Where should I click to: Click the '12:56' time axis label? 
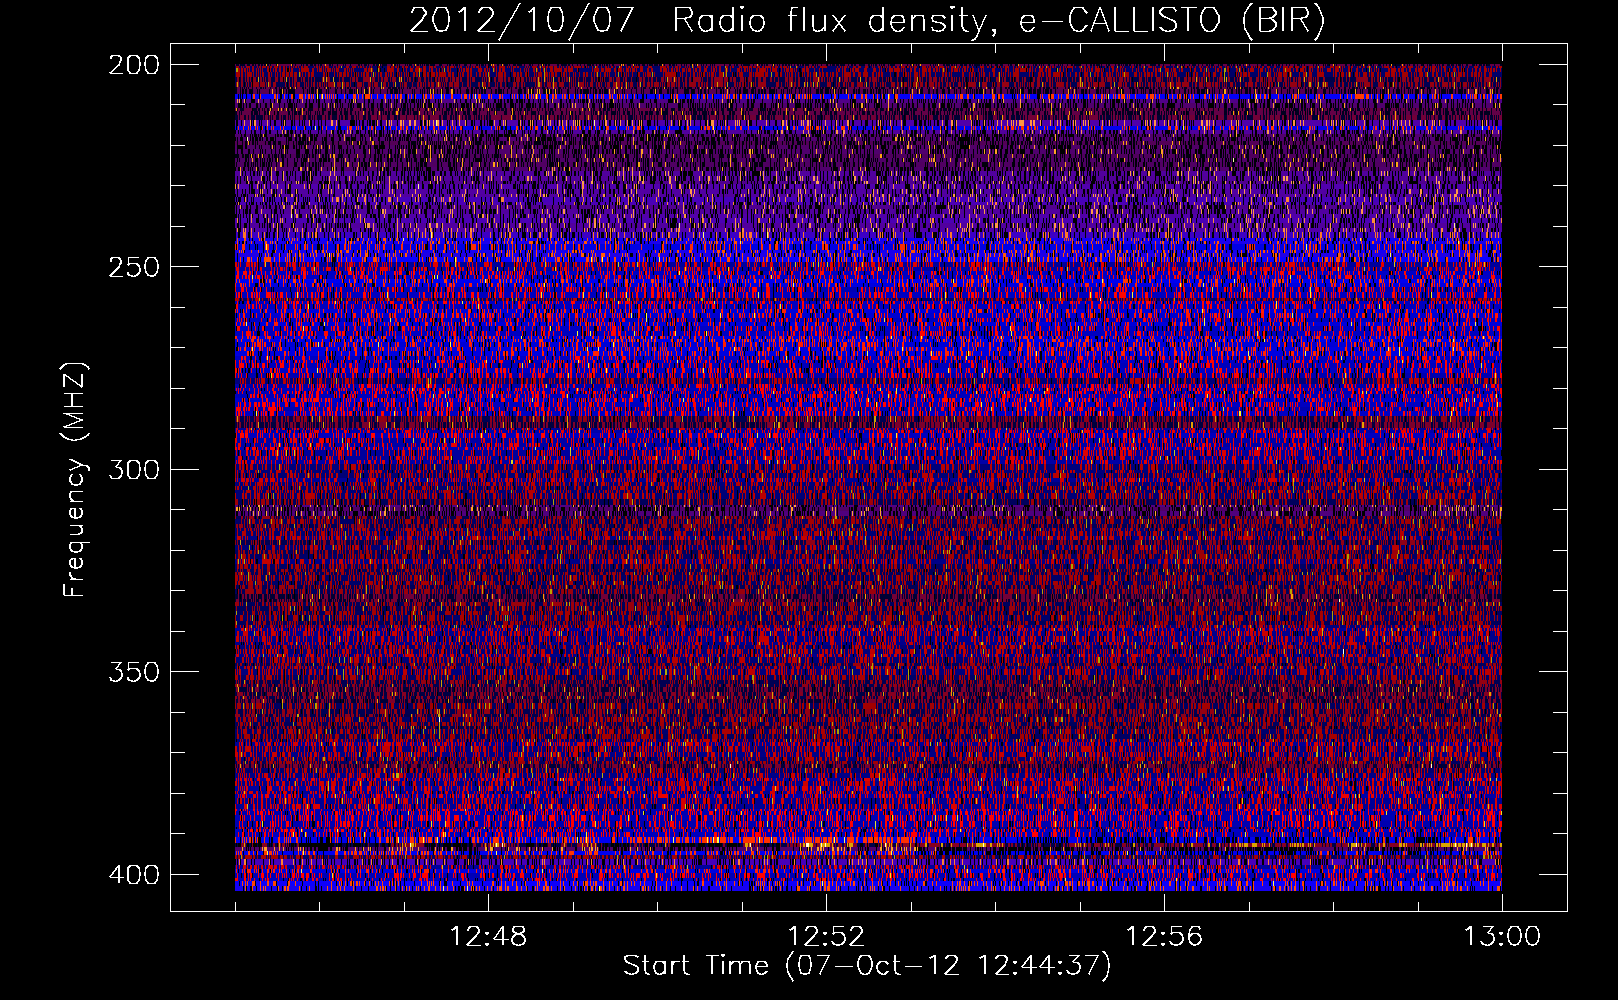pyautogui.click(x=1164, y=937)
